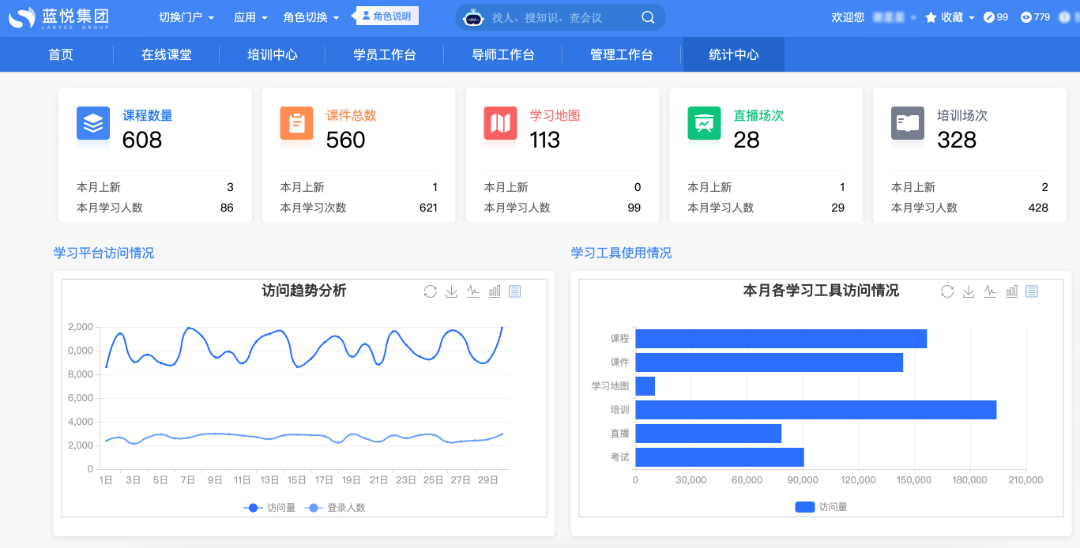Open data view of 访问趋势分析 chart
Image resolution: width=1080 pixels, height=548 pixels.
pyautogui.click(x=515, y=291)
